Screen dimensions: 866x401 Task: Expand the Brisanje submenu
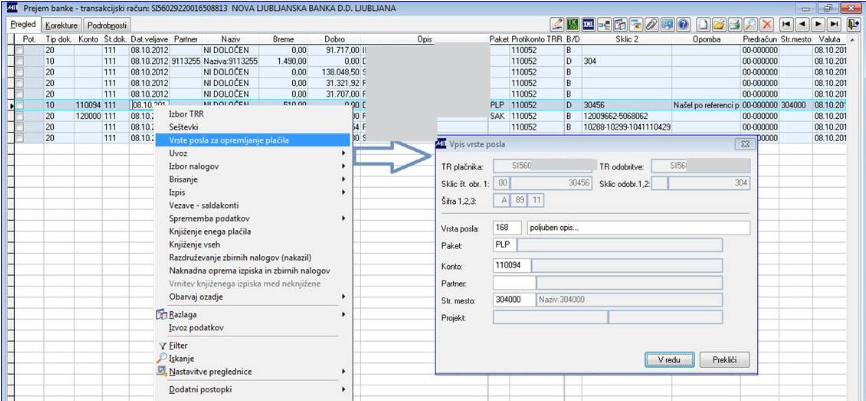[252, 180]
